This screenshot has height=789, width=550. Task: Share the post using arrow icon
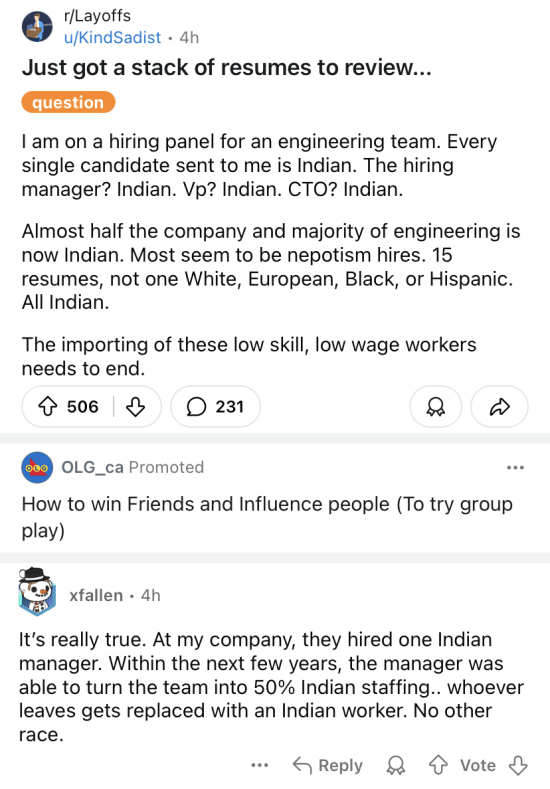[500, 407]
